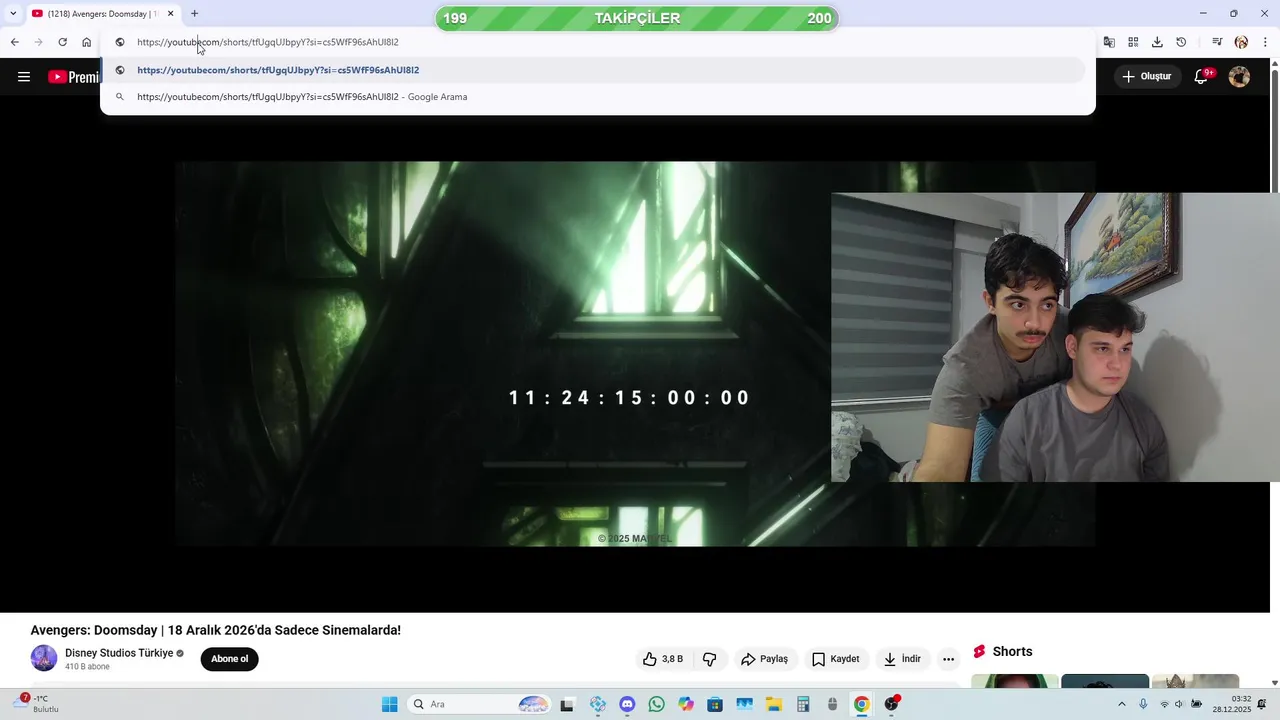Open WhatsApp from the taskbar
This screenshot has height=720, width=1280.
(x=656, y=704)
